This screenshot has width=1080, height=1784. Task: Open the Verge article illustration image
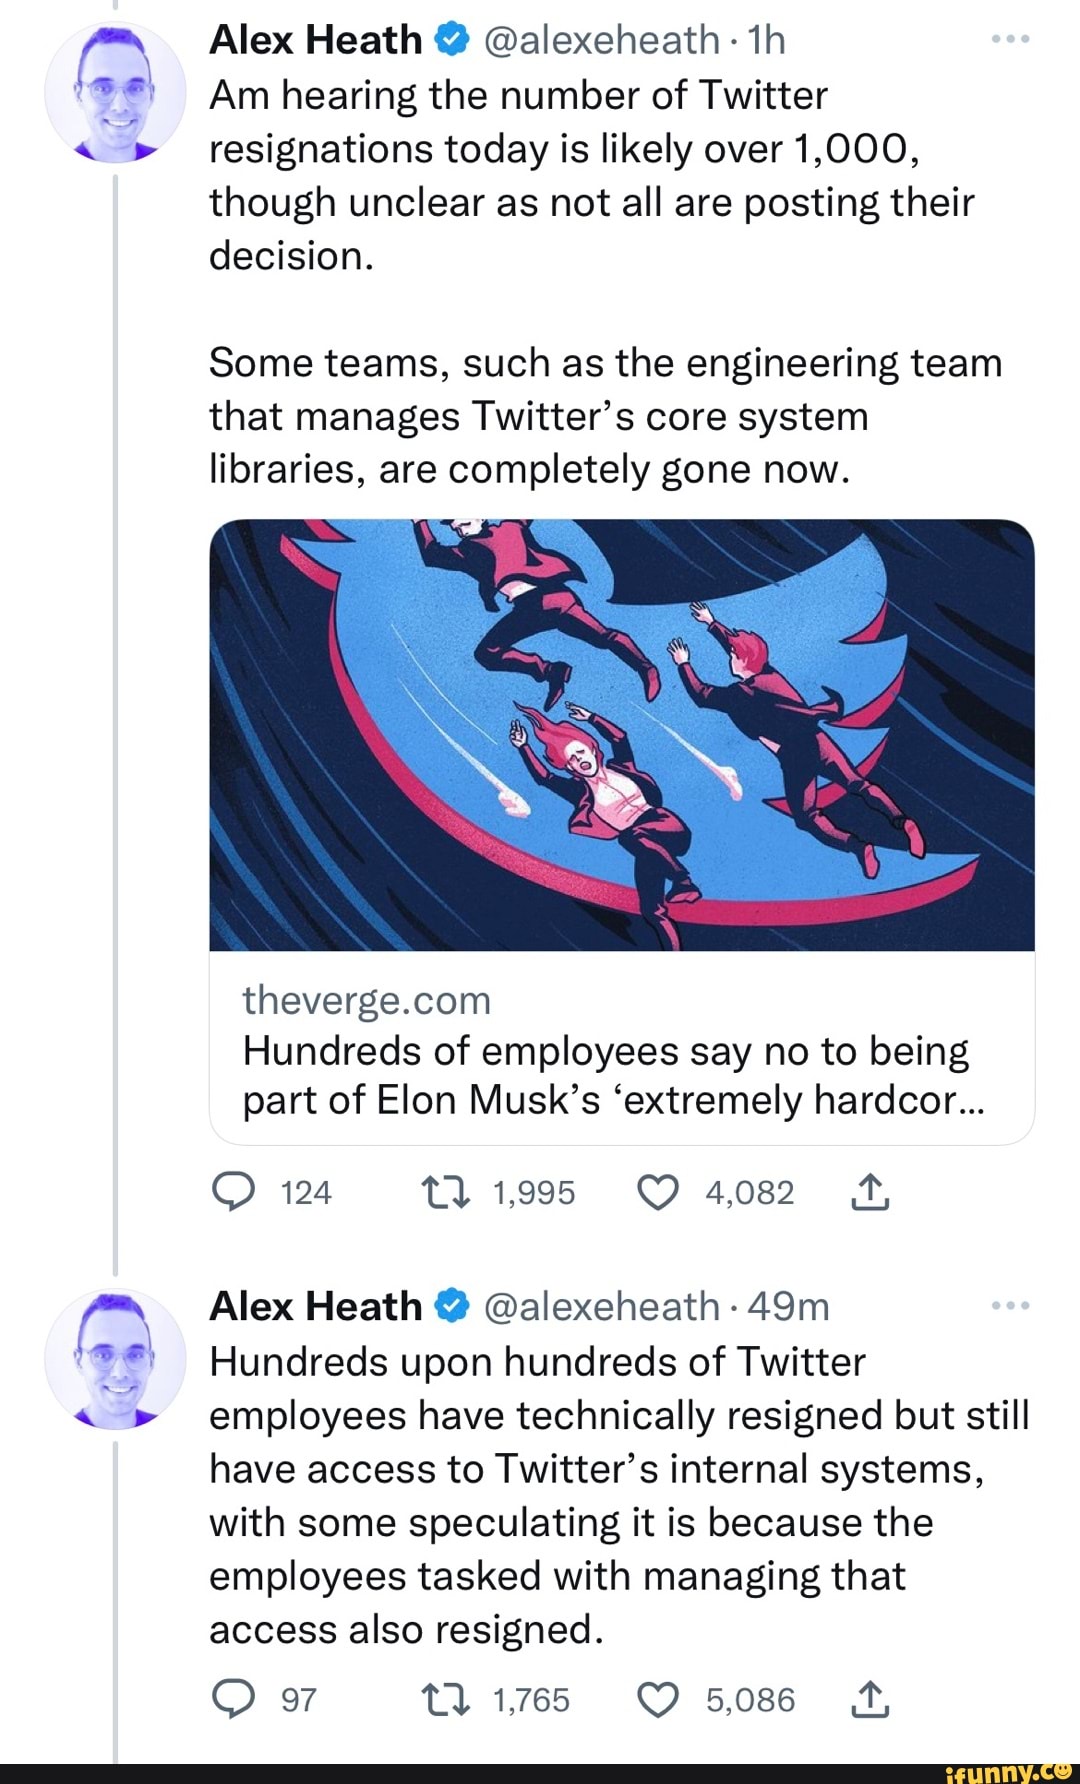coord(621,735)
